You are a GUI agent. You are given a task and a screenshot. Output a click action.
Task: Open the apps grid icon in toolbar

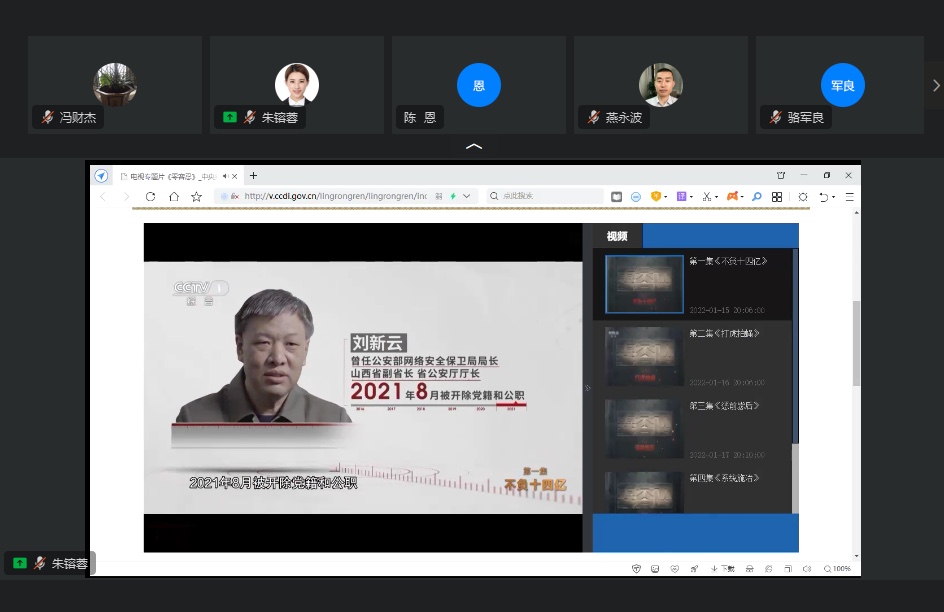click(x=777, y=197)
